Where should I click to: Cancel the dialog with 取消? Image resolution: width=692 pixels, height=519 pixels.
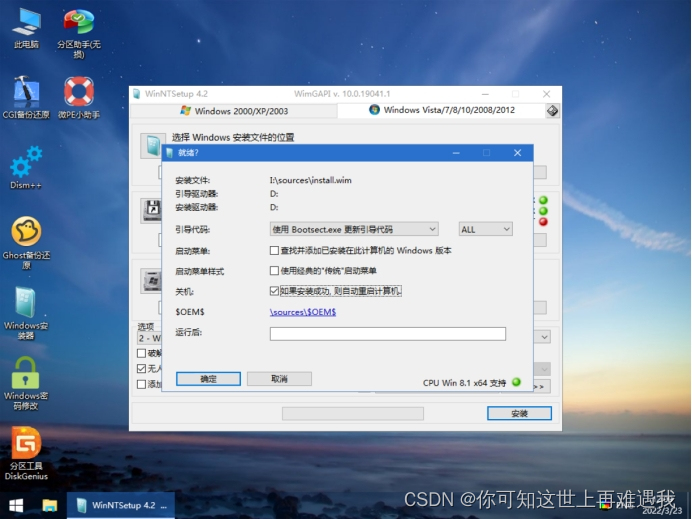[279, 379]
